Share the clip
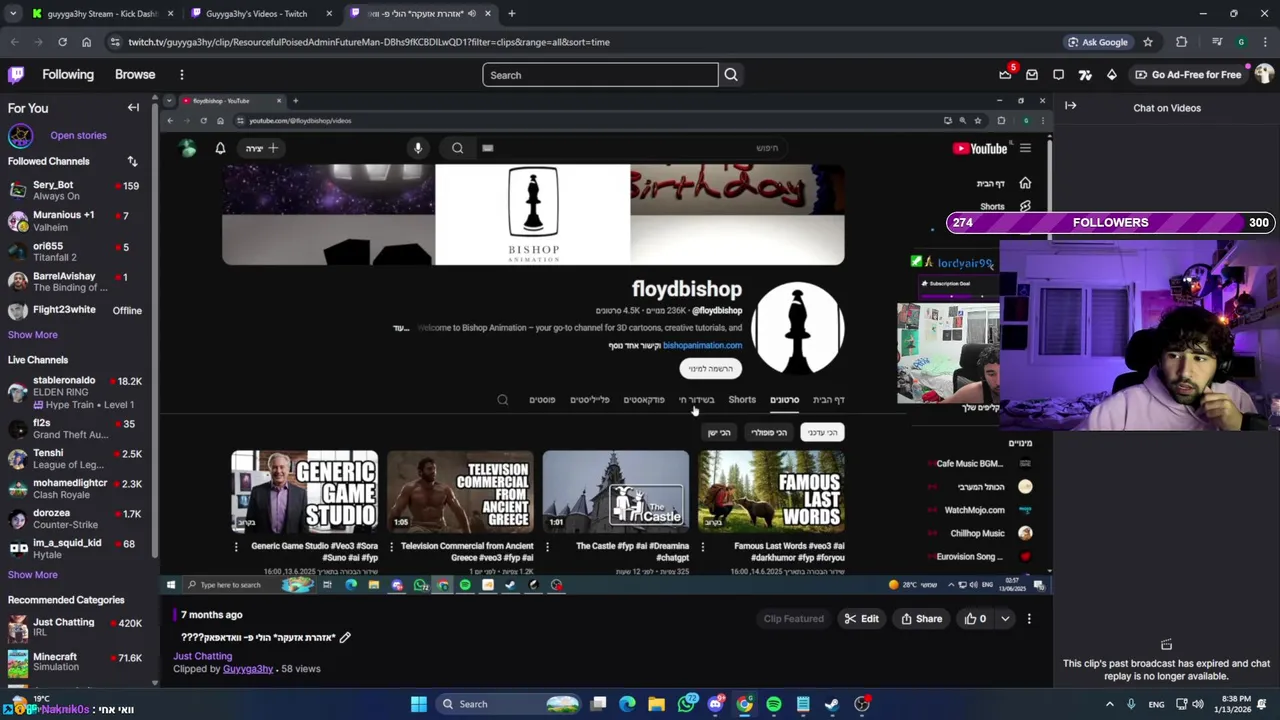Image resolution: width=1280 pixels, height=720 pixels. pyautogui.click(x=921, y=619)
